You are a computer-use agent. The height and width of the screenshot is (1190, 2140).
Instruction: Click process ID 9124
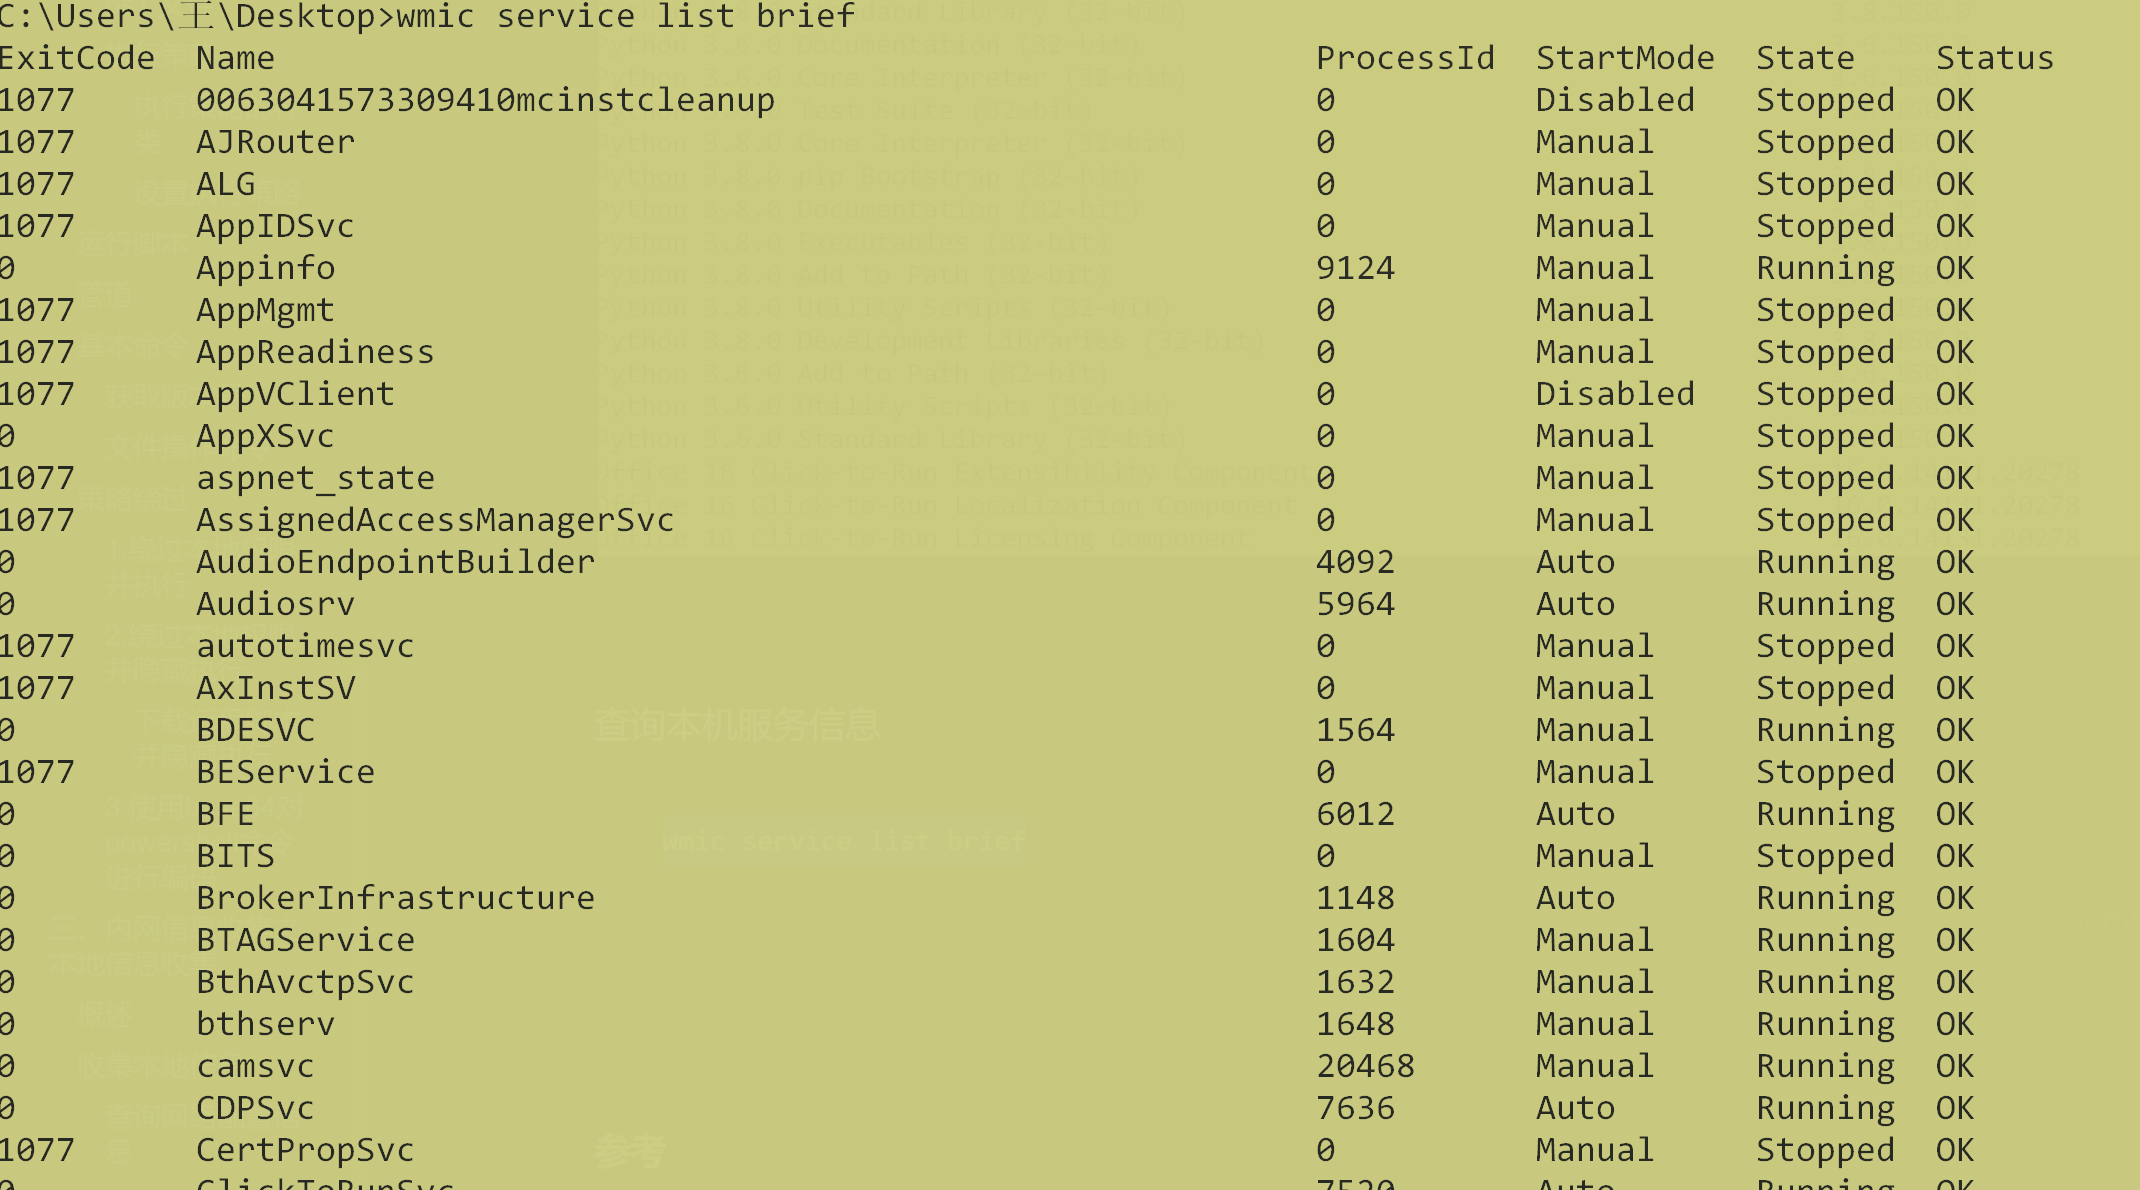(x=1355, y=268)
